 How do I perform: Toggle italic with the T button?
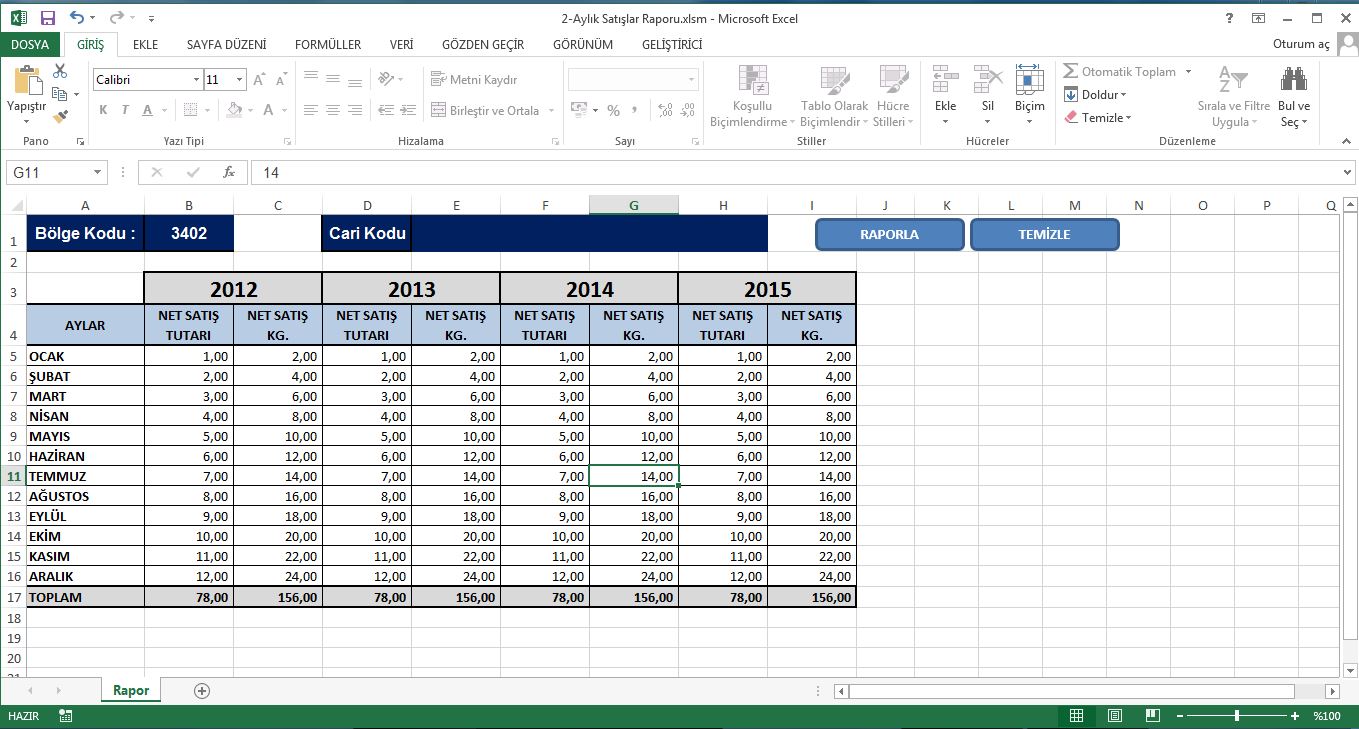125,110
